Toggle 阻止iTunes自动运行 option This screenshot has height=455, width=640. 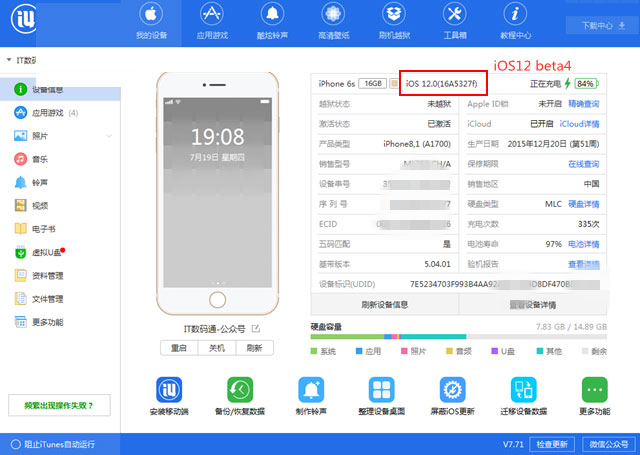pos(16,444)
